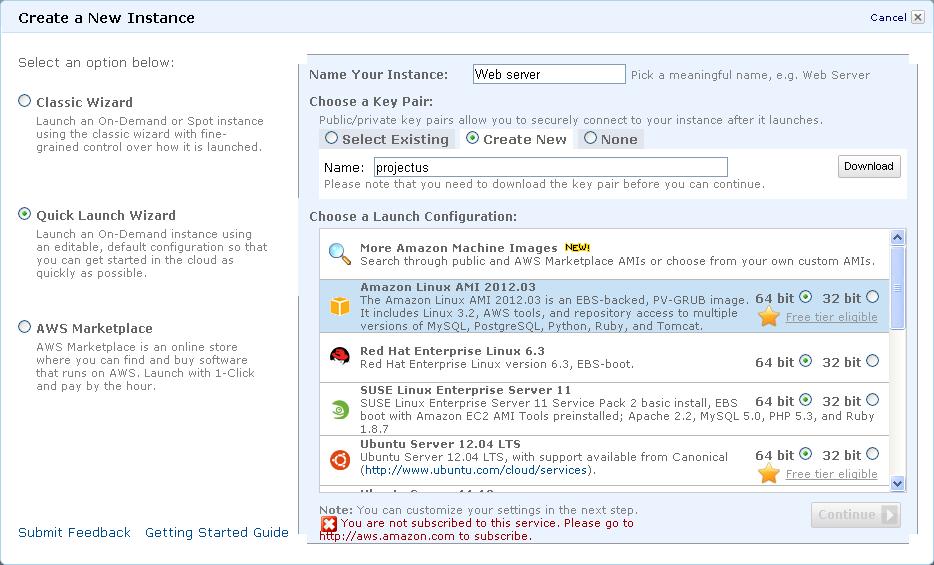
Task: Click the instance name field containing Web server
Action: coord(549,74)
